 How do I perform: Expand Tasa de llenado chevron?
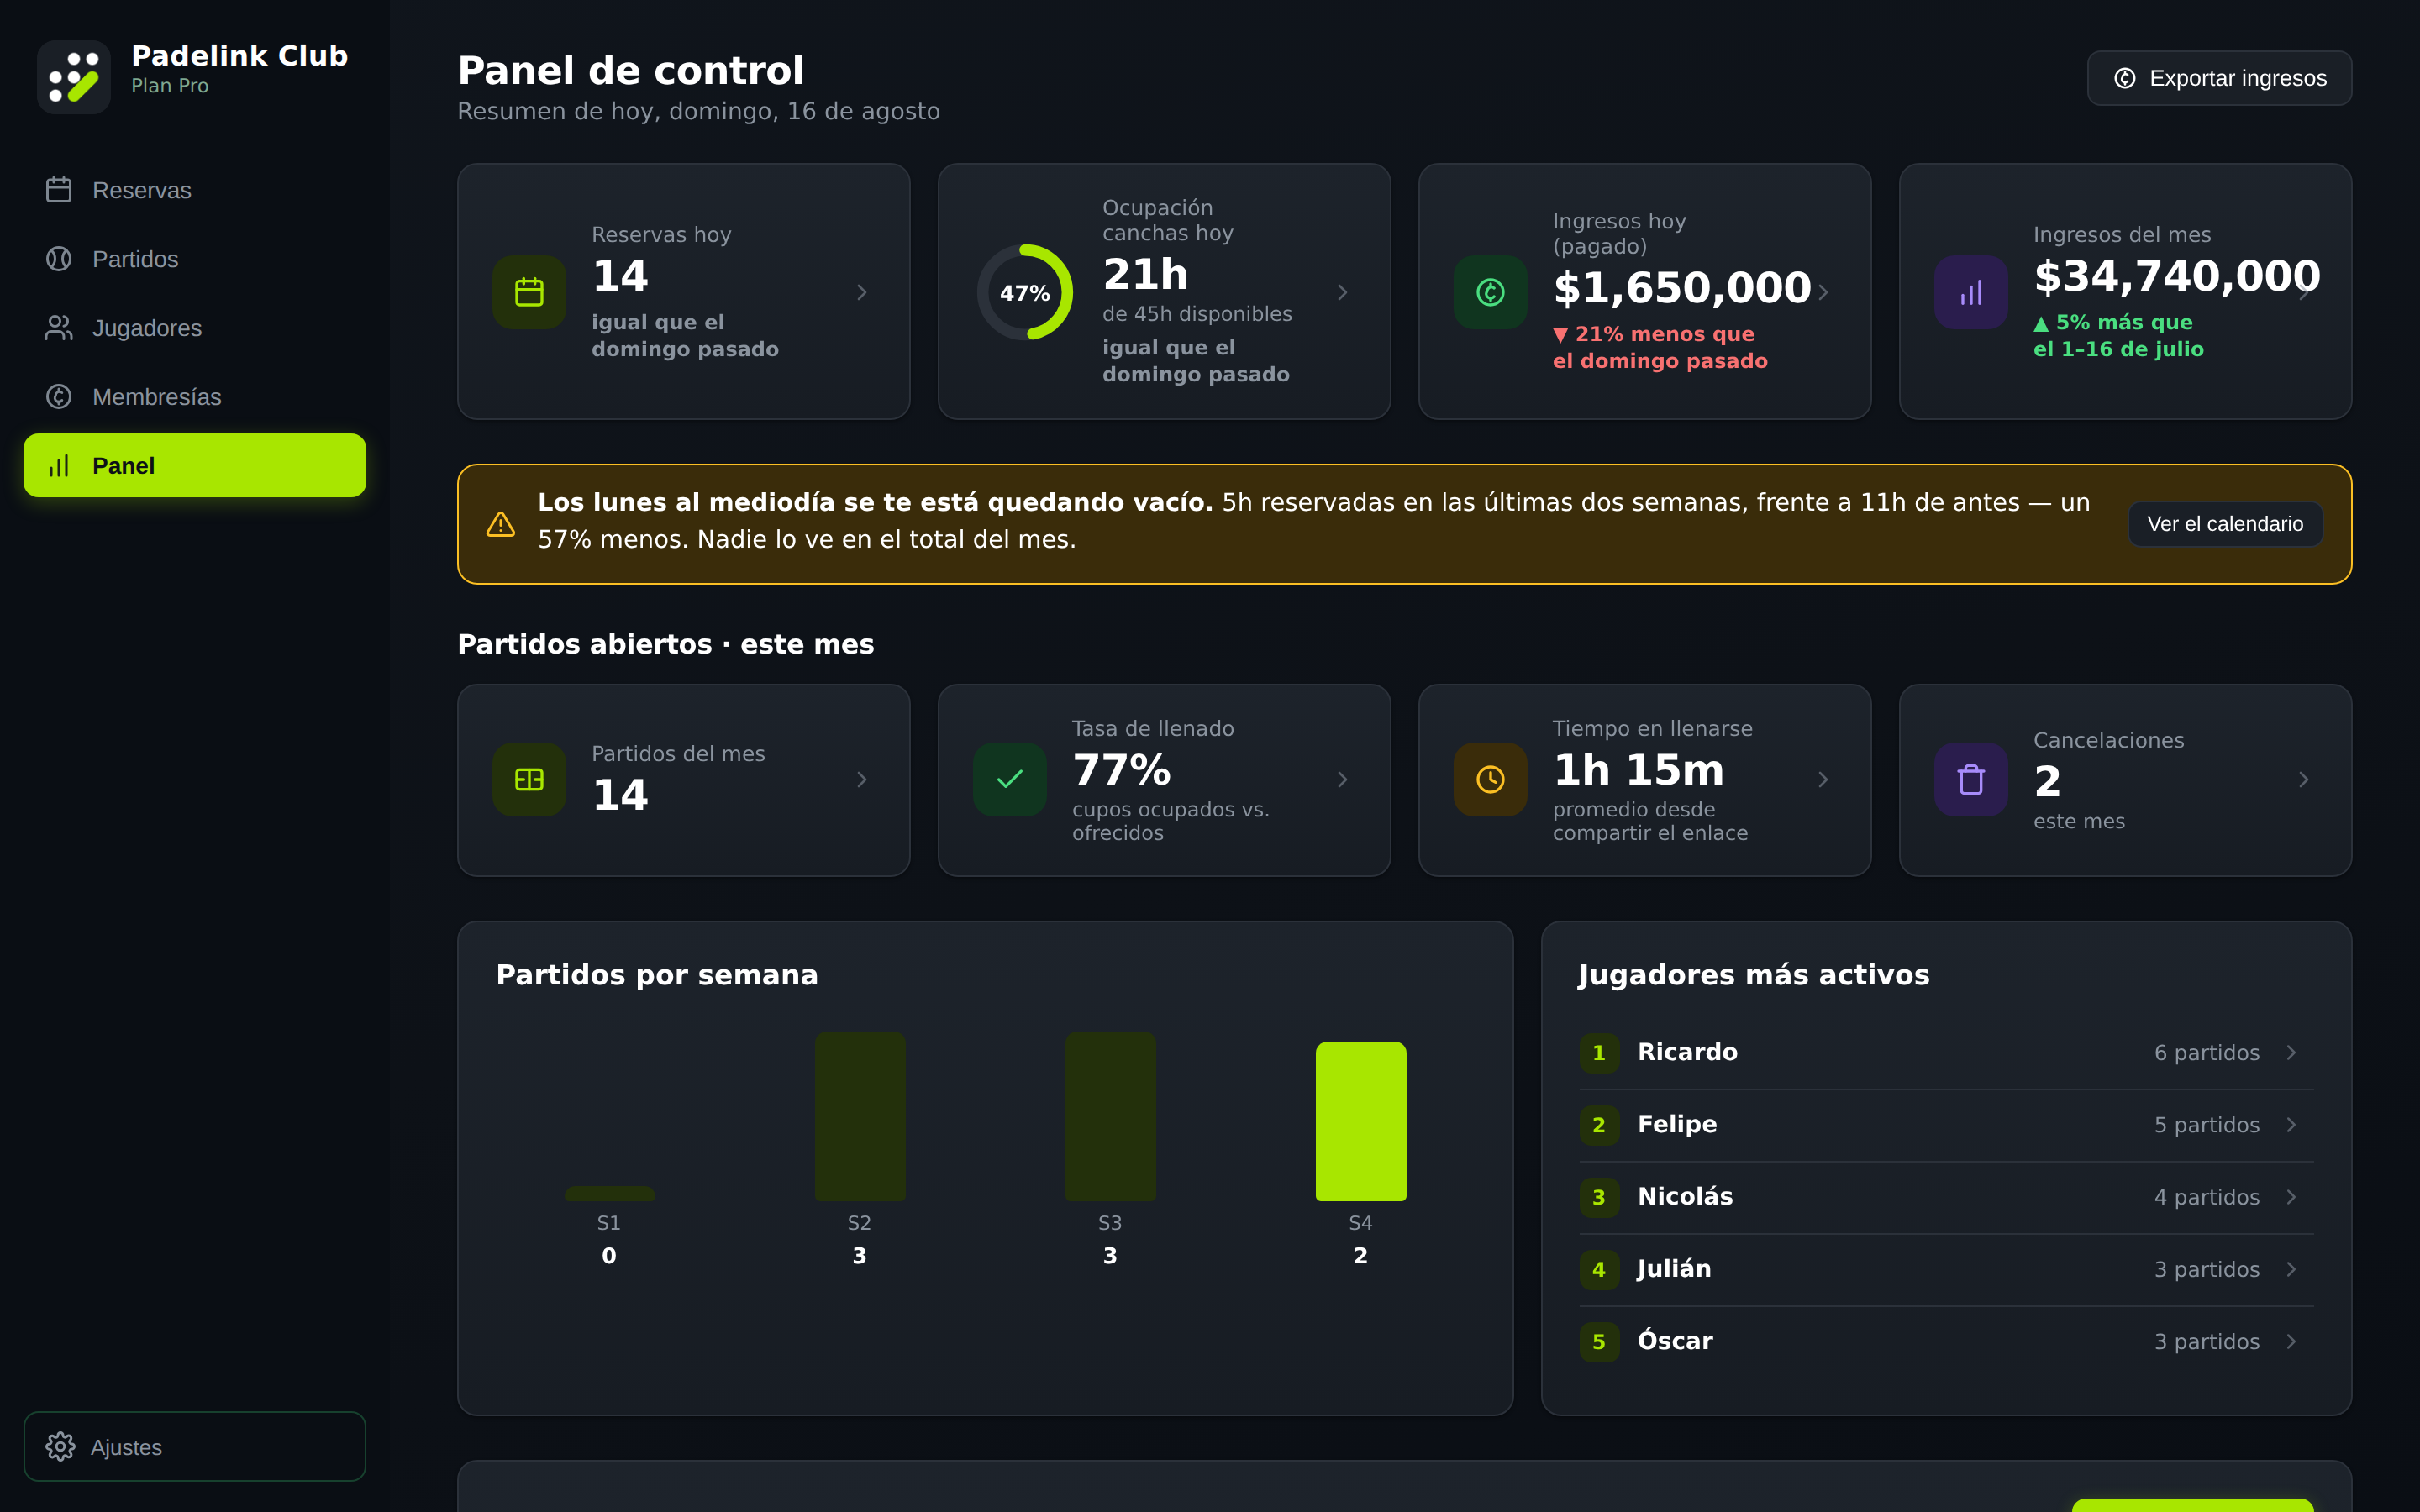pos(1343,779)
